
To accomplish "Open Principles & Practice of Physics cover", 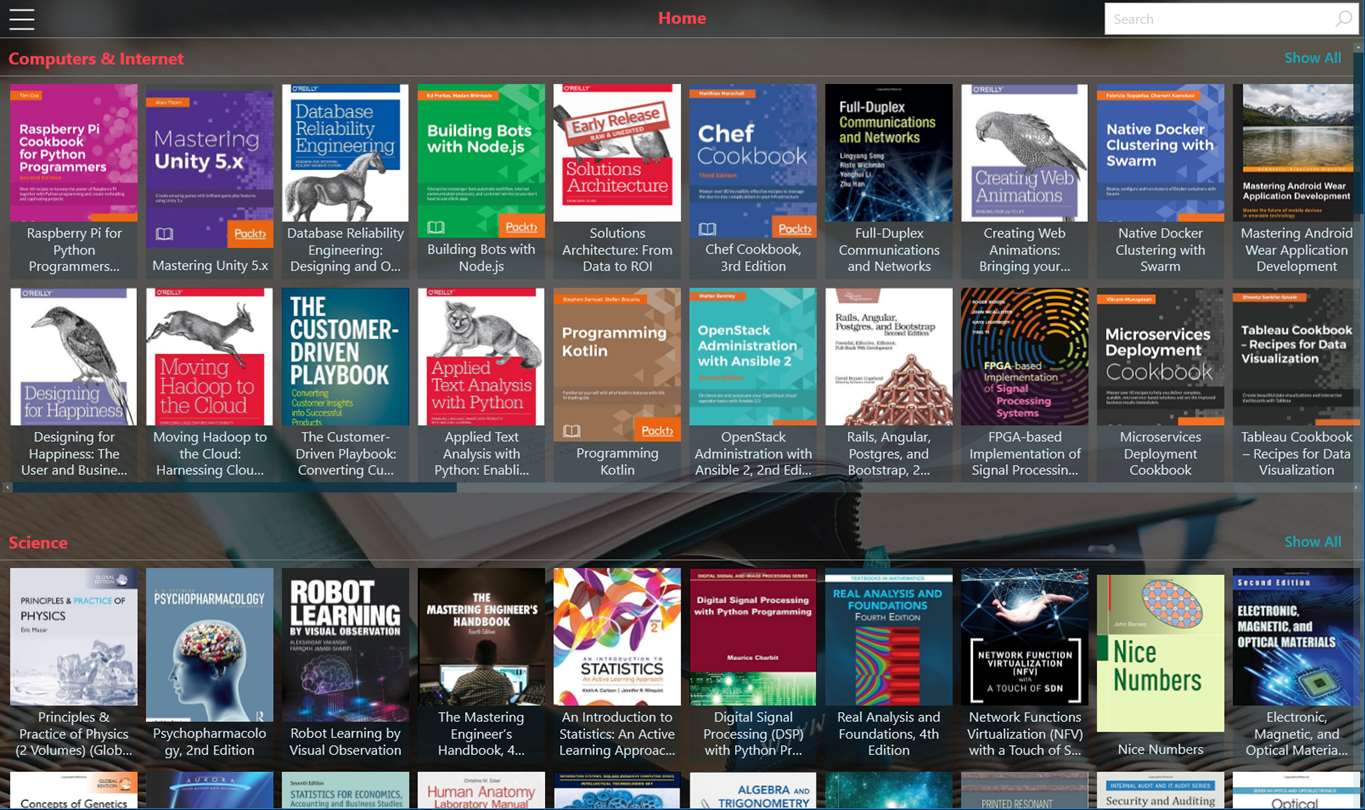I will 74,637.
